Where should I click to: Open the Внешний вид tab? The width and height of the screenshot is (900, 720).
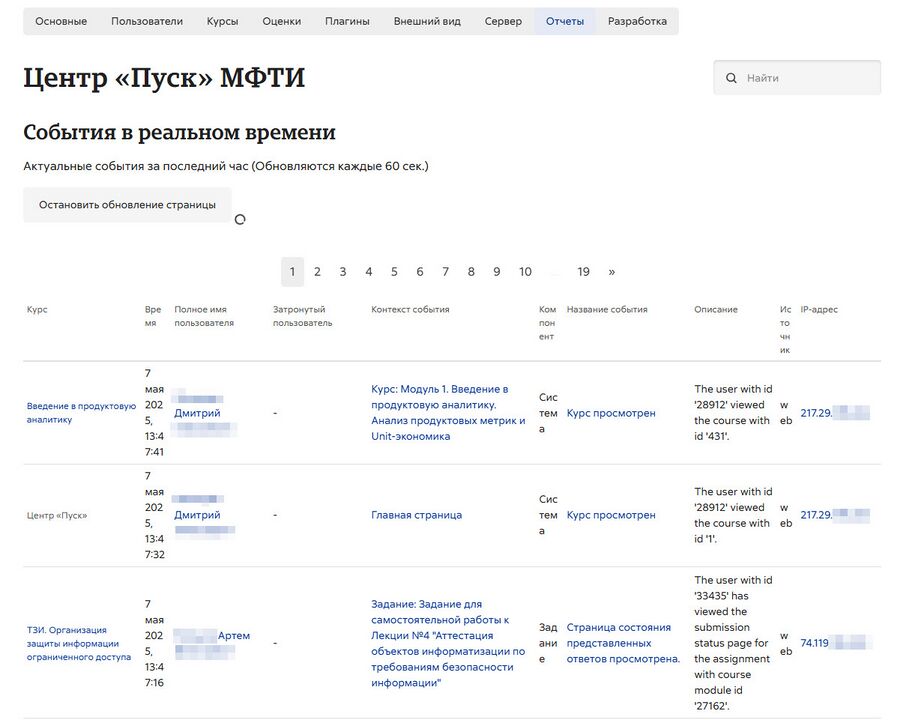427,21
